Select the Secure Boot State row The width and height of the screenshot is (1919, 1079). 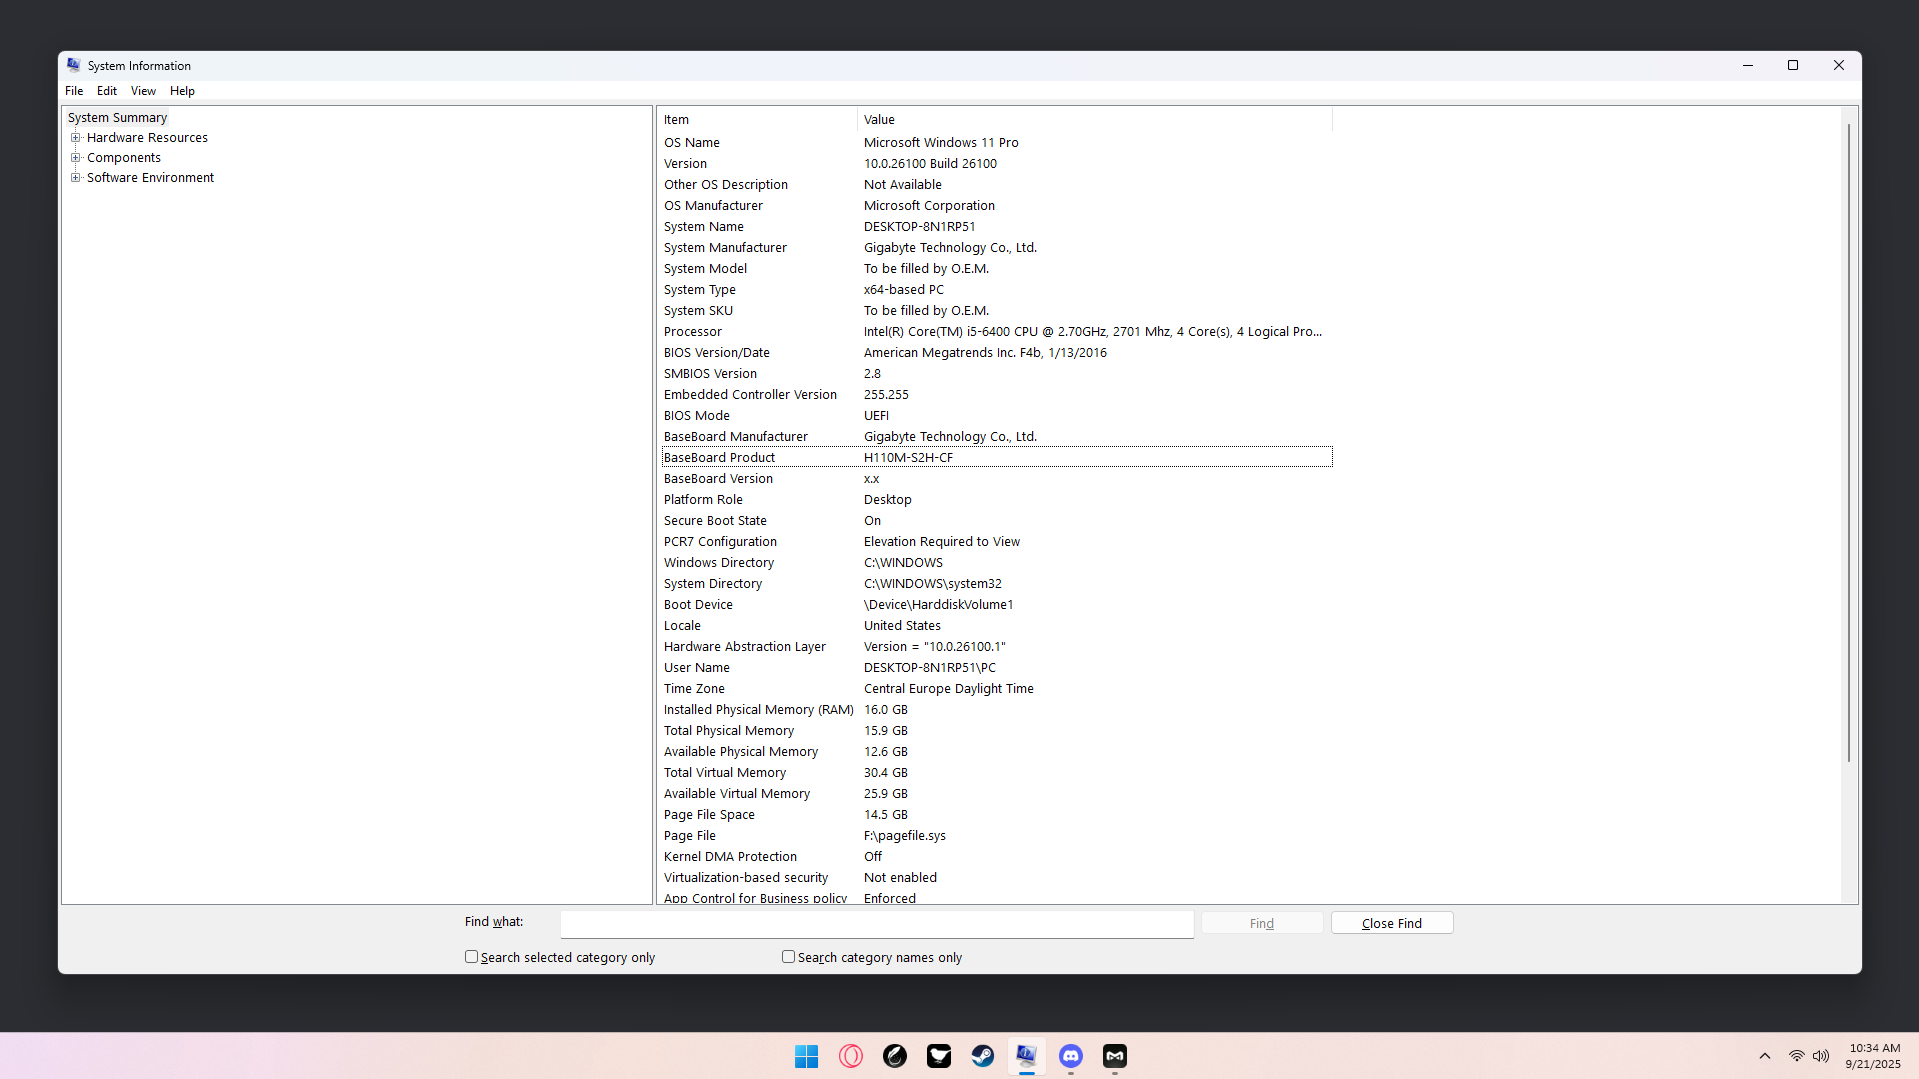click(997, 521)
